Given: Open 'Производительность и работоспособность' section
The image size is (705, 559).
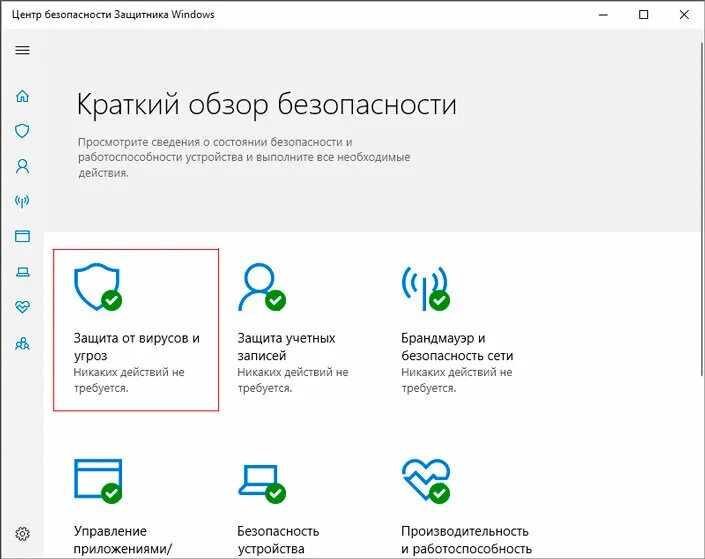Looking at the screenshot, I should coord(466,540).
